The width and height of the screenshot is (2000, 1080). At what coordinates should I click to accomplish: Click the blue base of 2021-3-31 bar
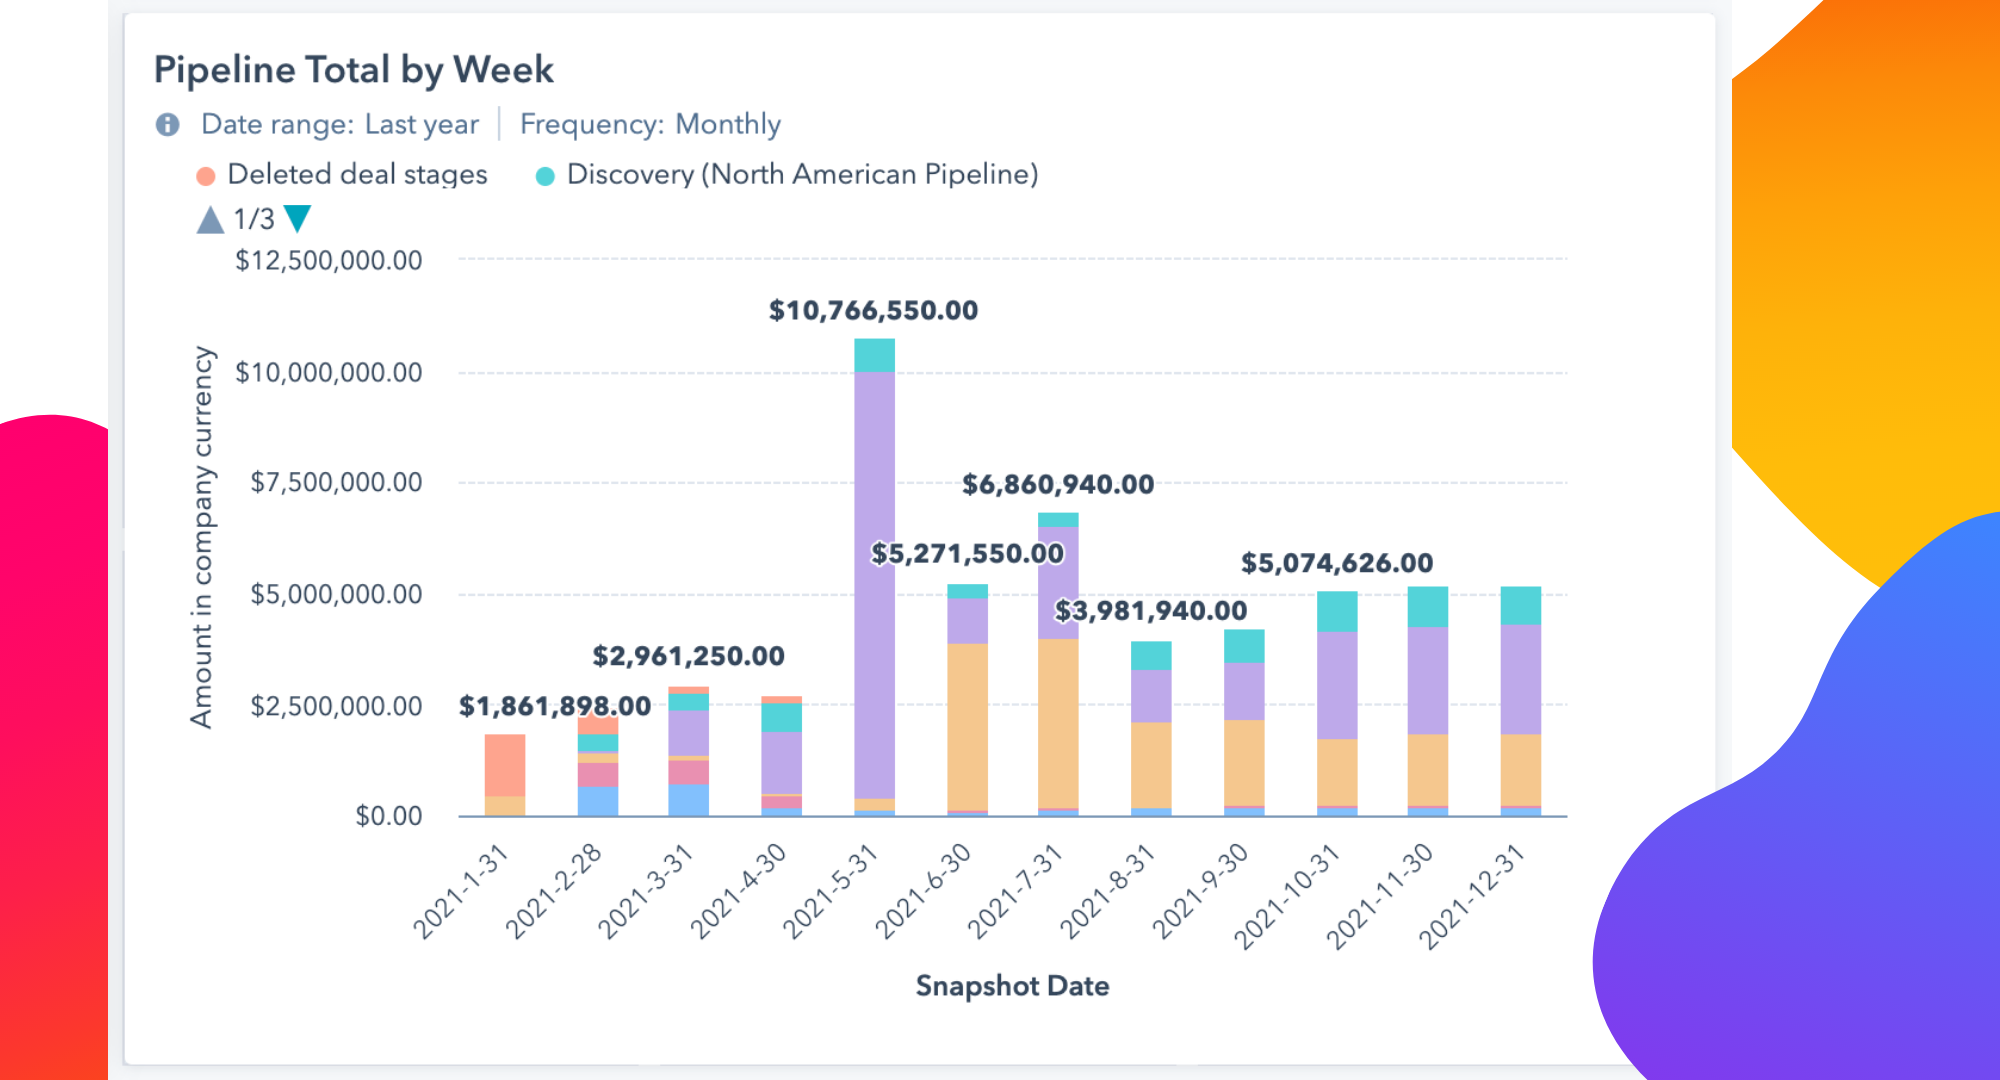[x=688, y=800]
